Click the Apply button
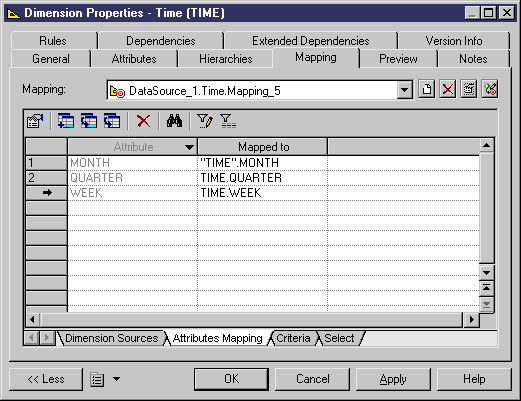Viewport: 521px width, 401px height. (x=393, y=379)
